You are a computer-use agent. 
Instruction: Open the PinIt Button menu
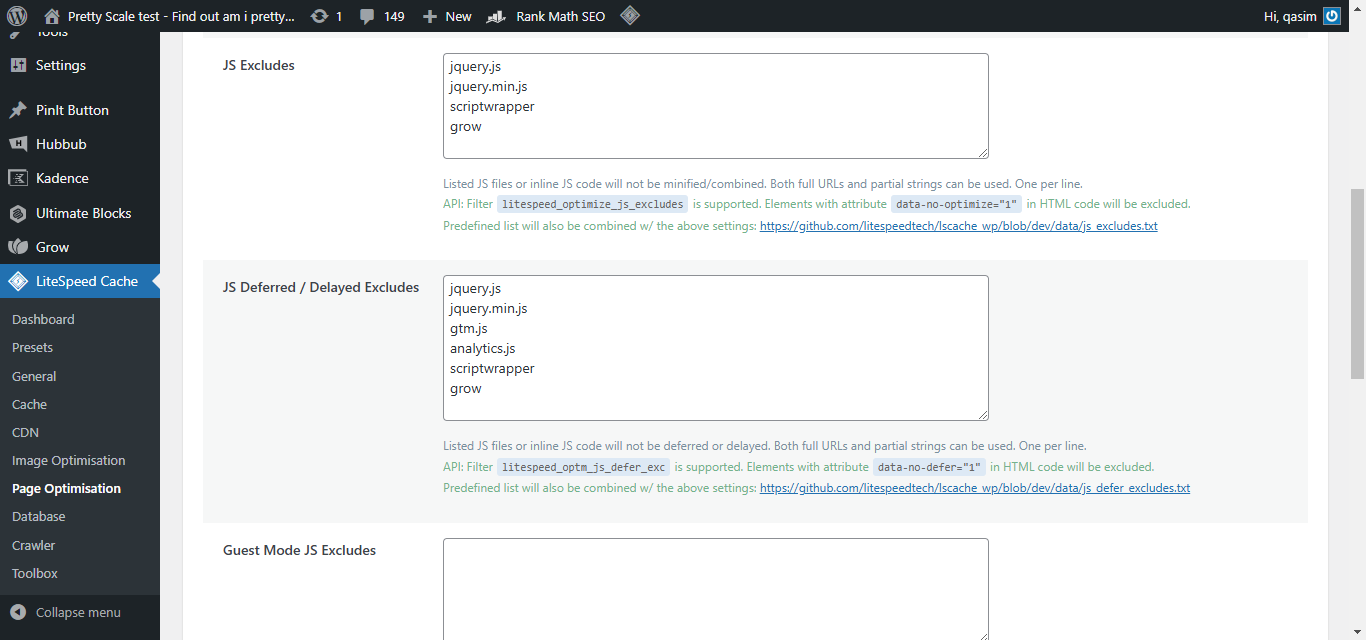click(x=72, y=110)
